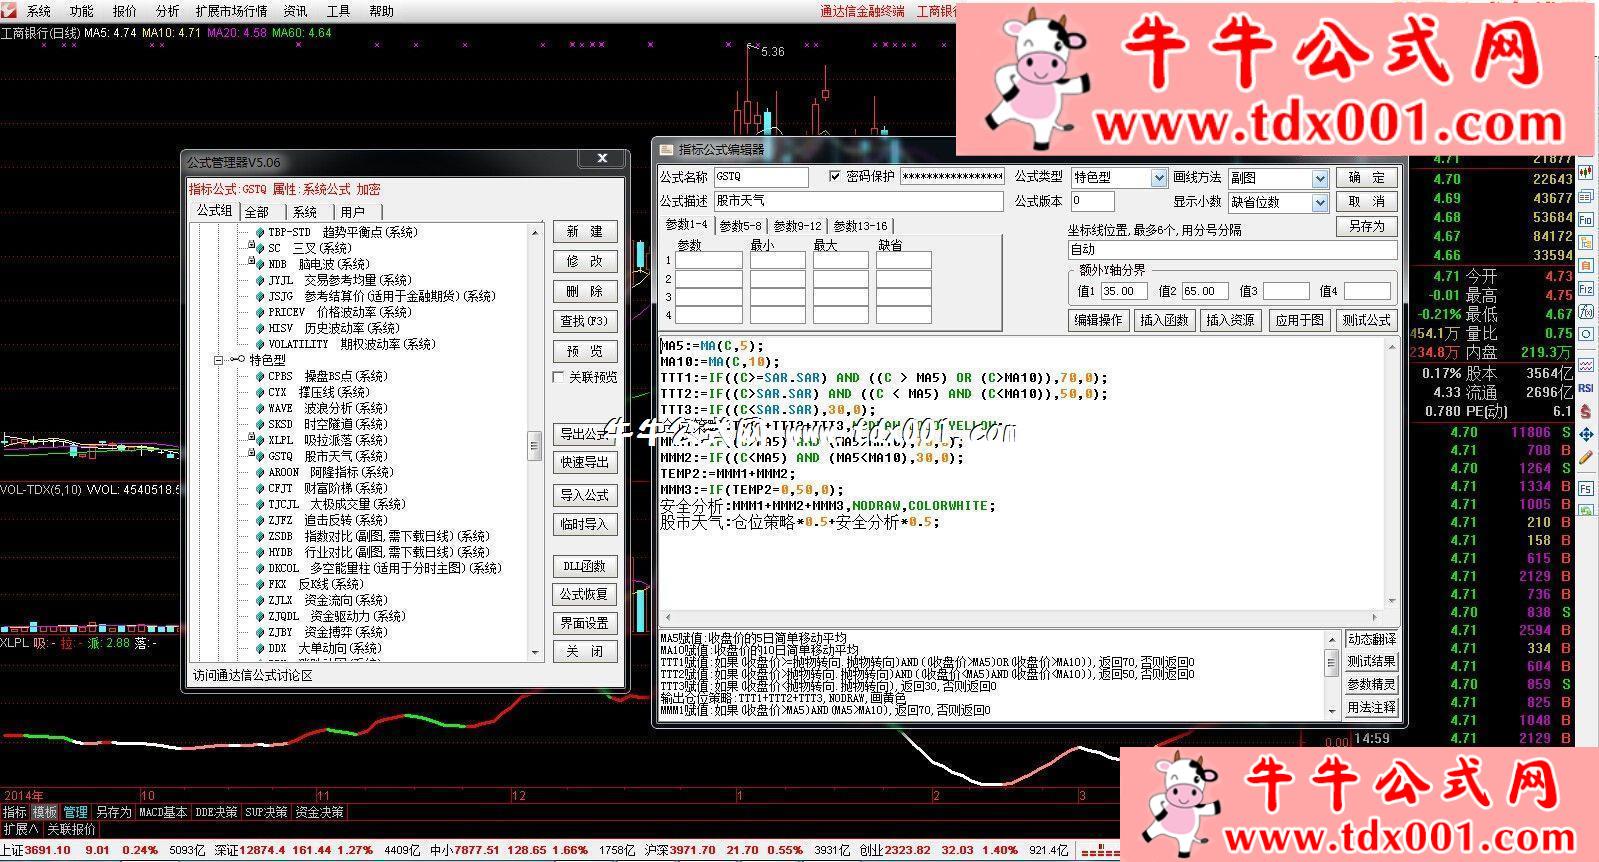Click the Fs icon in right sidebar

(x=1586, y=488)
